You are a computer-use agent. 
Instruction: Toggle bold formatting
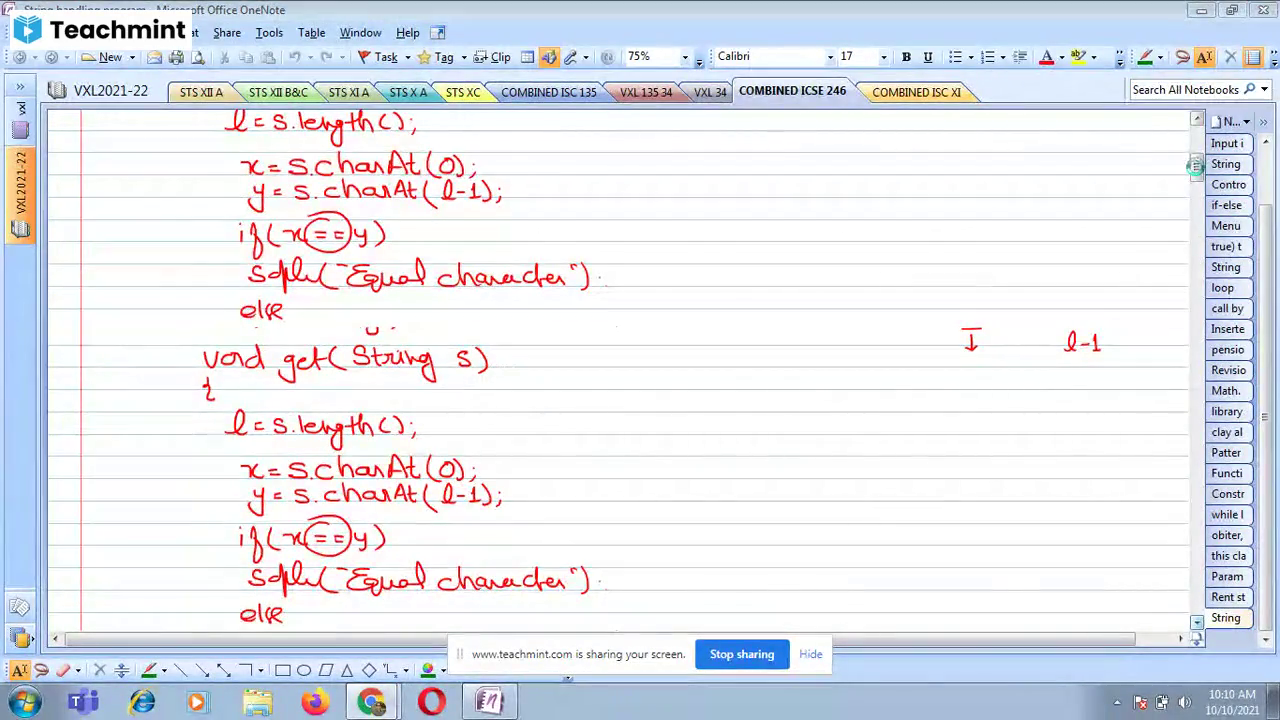pos(906,57)
